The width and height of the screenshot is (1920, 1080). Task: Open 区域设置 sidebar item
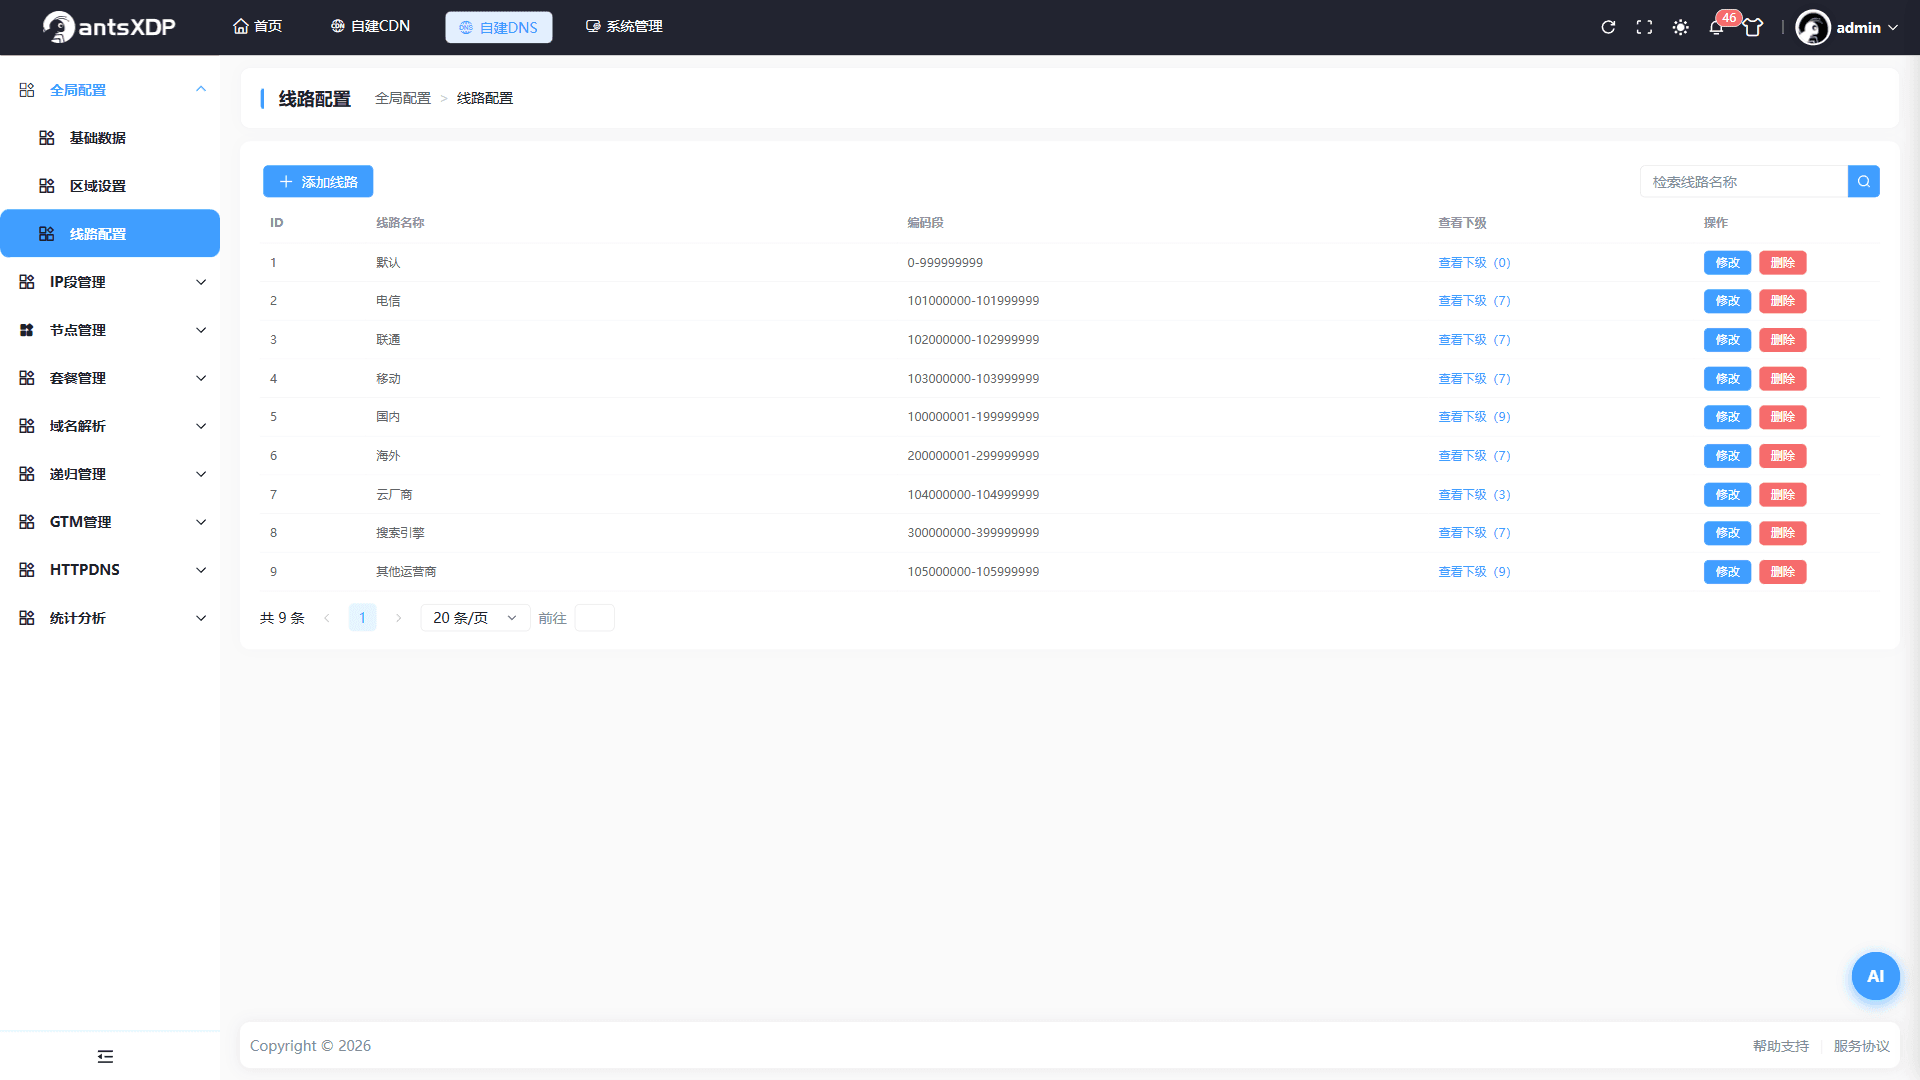click(x=110, y=186)
